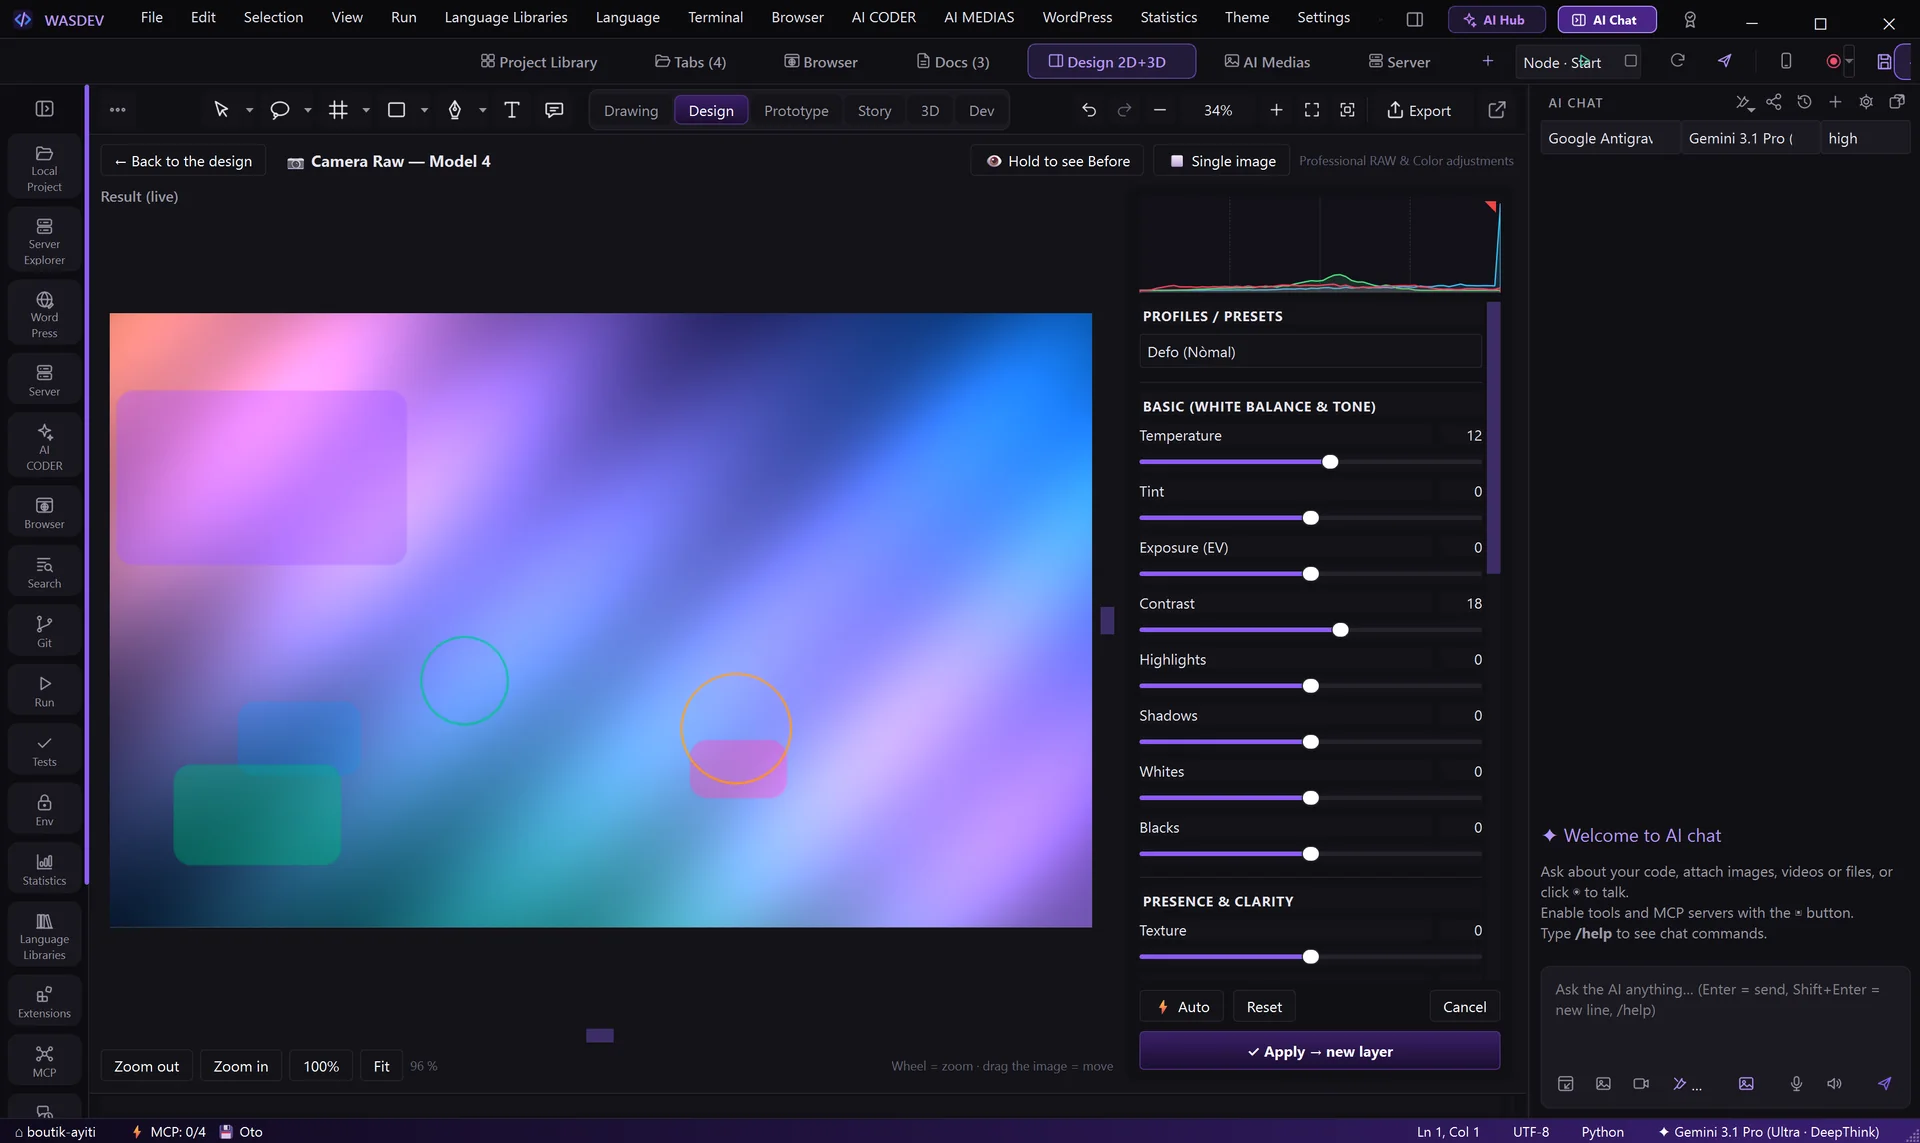The height and width of the screenshot is (1143, 1920).
Task: Expand the Pen tool options arrow
Action: pyautogui.click(x=483, y=110)
